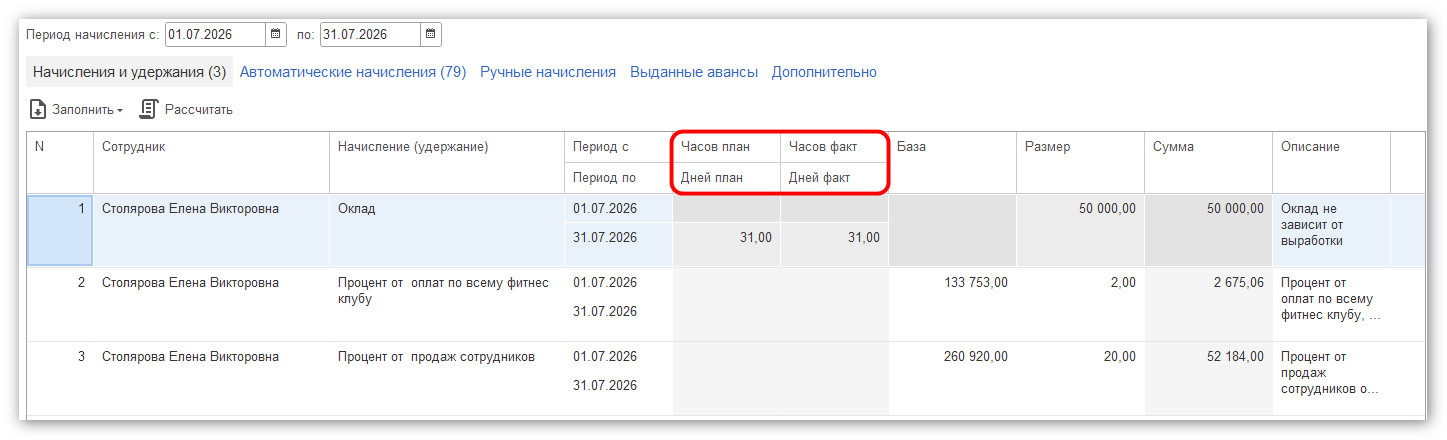
Task: Click the Заполнить fill icon
Action: (x=38, y=109)
